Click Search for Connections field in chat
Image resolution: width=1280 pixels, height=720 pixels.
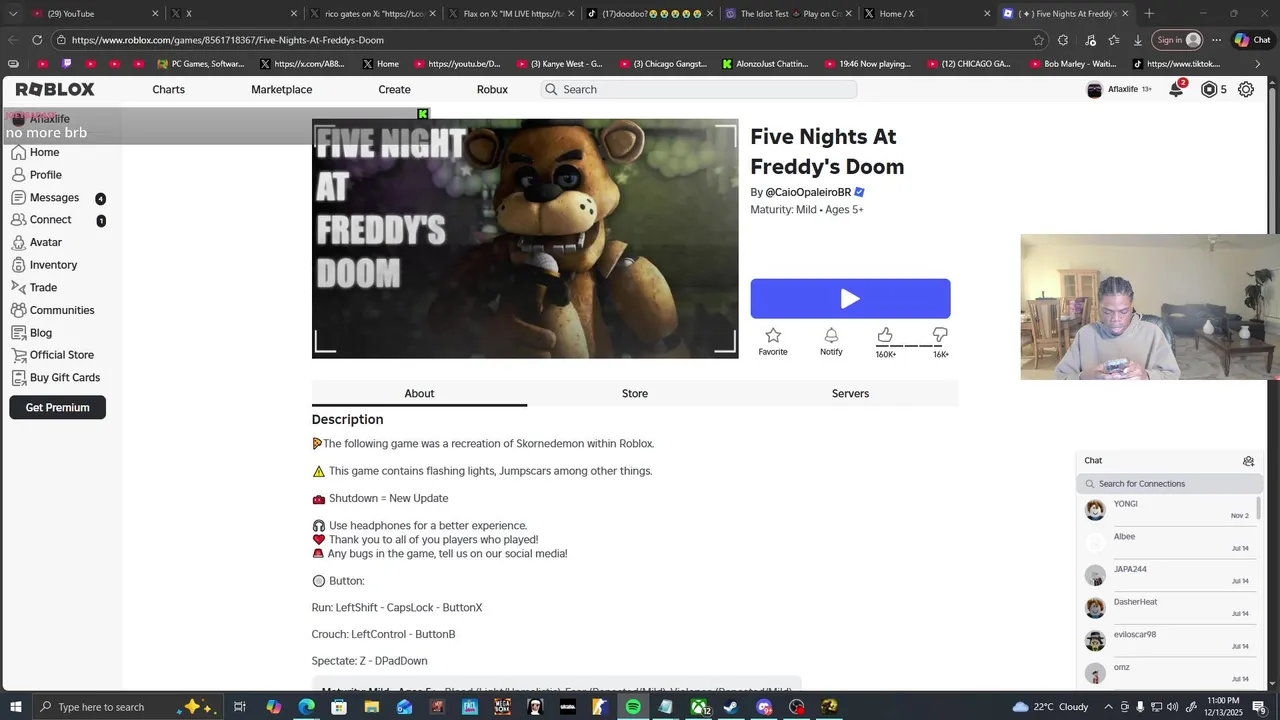click(1169, 484)
